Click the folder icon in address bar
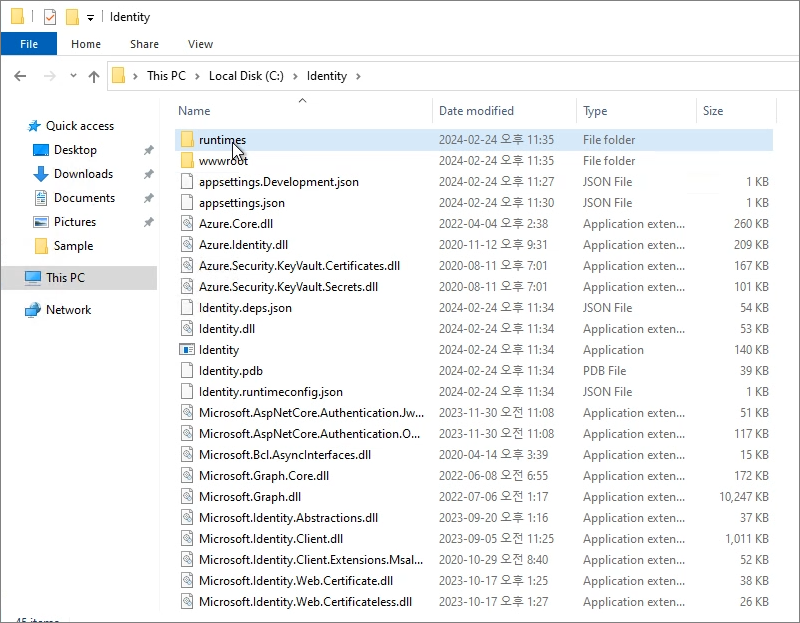Viewport: 800px width, 623px height. point(118,76)
